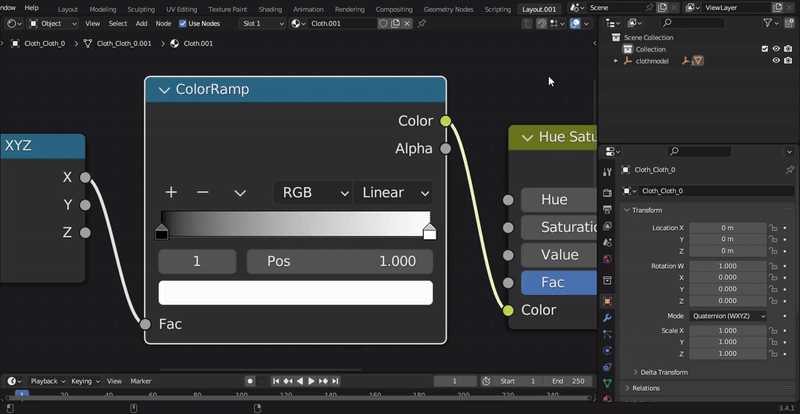Add a new stop to the ColorRamp

click(x=171, y=193)
